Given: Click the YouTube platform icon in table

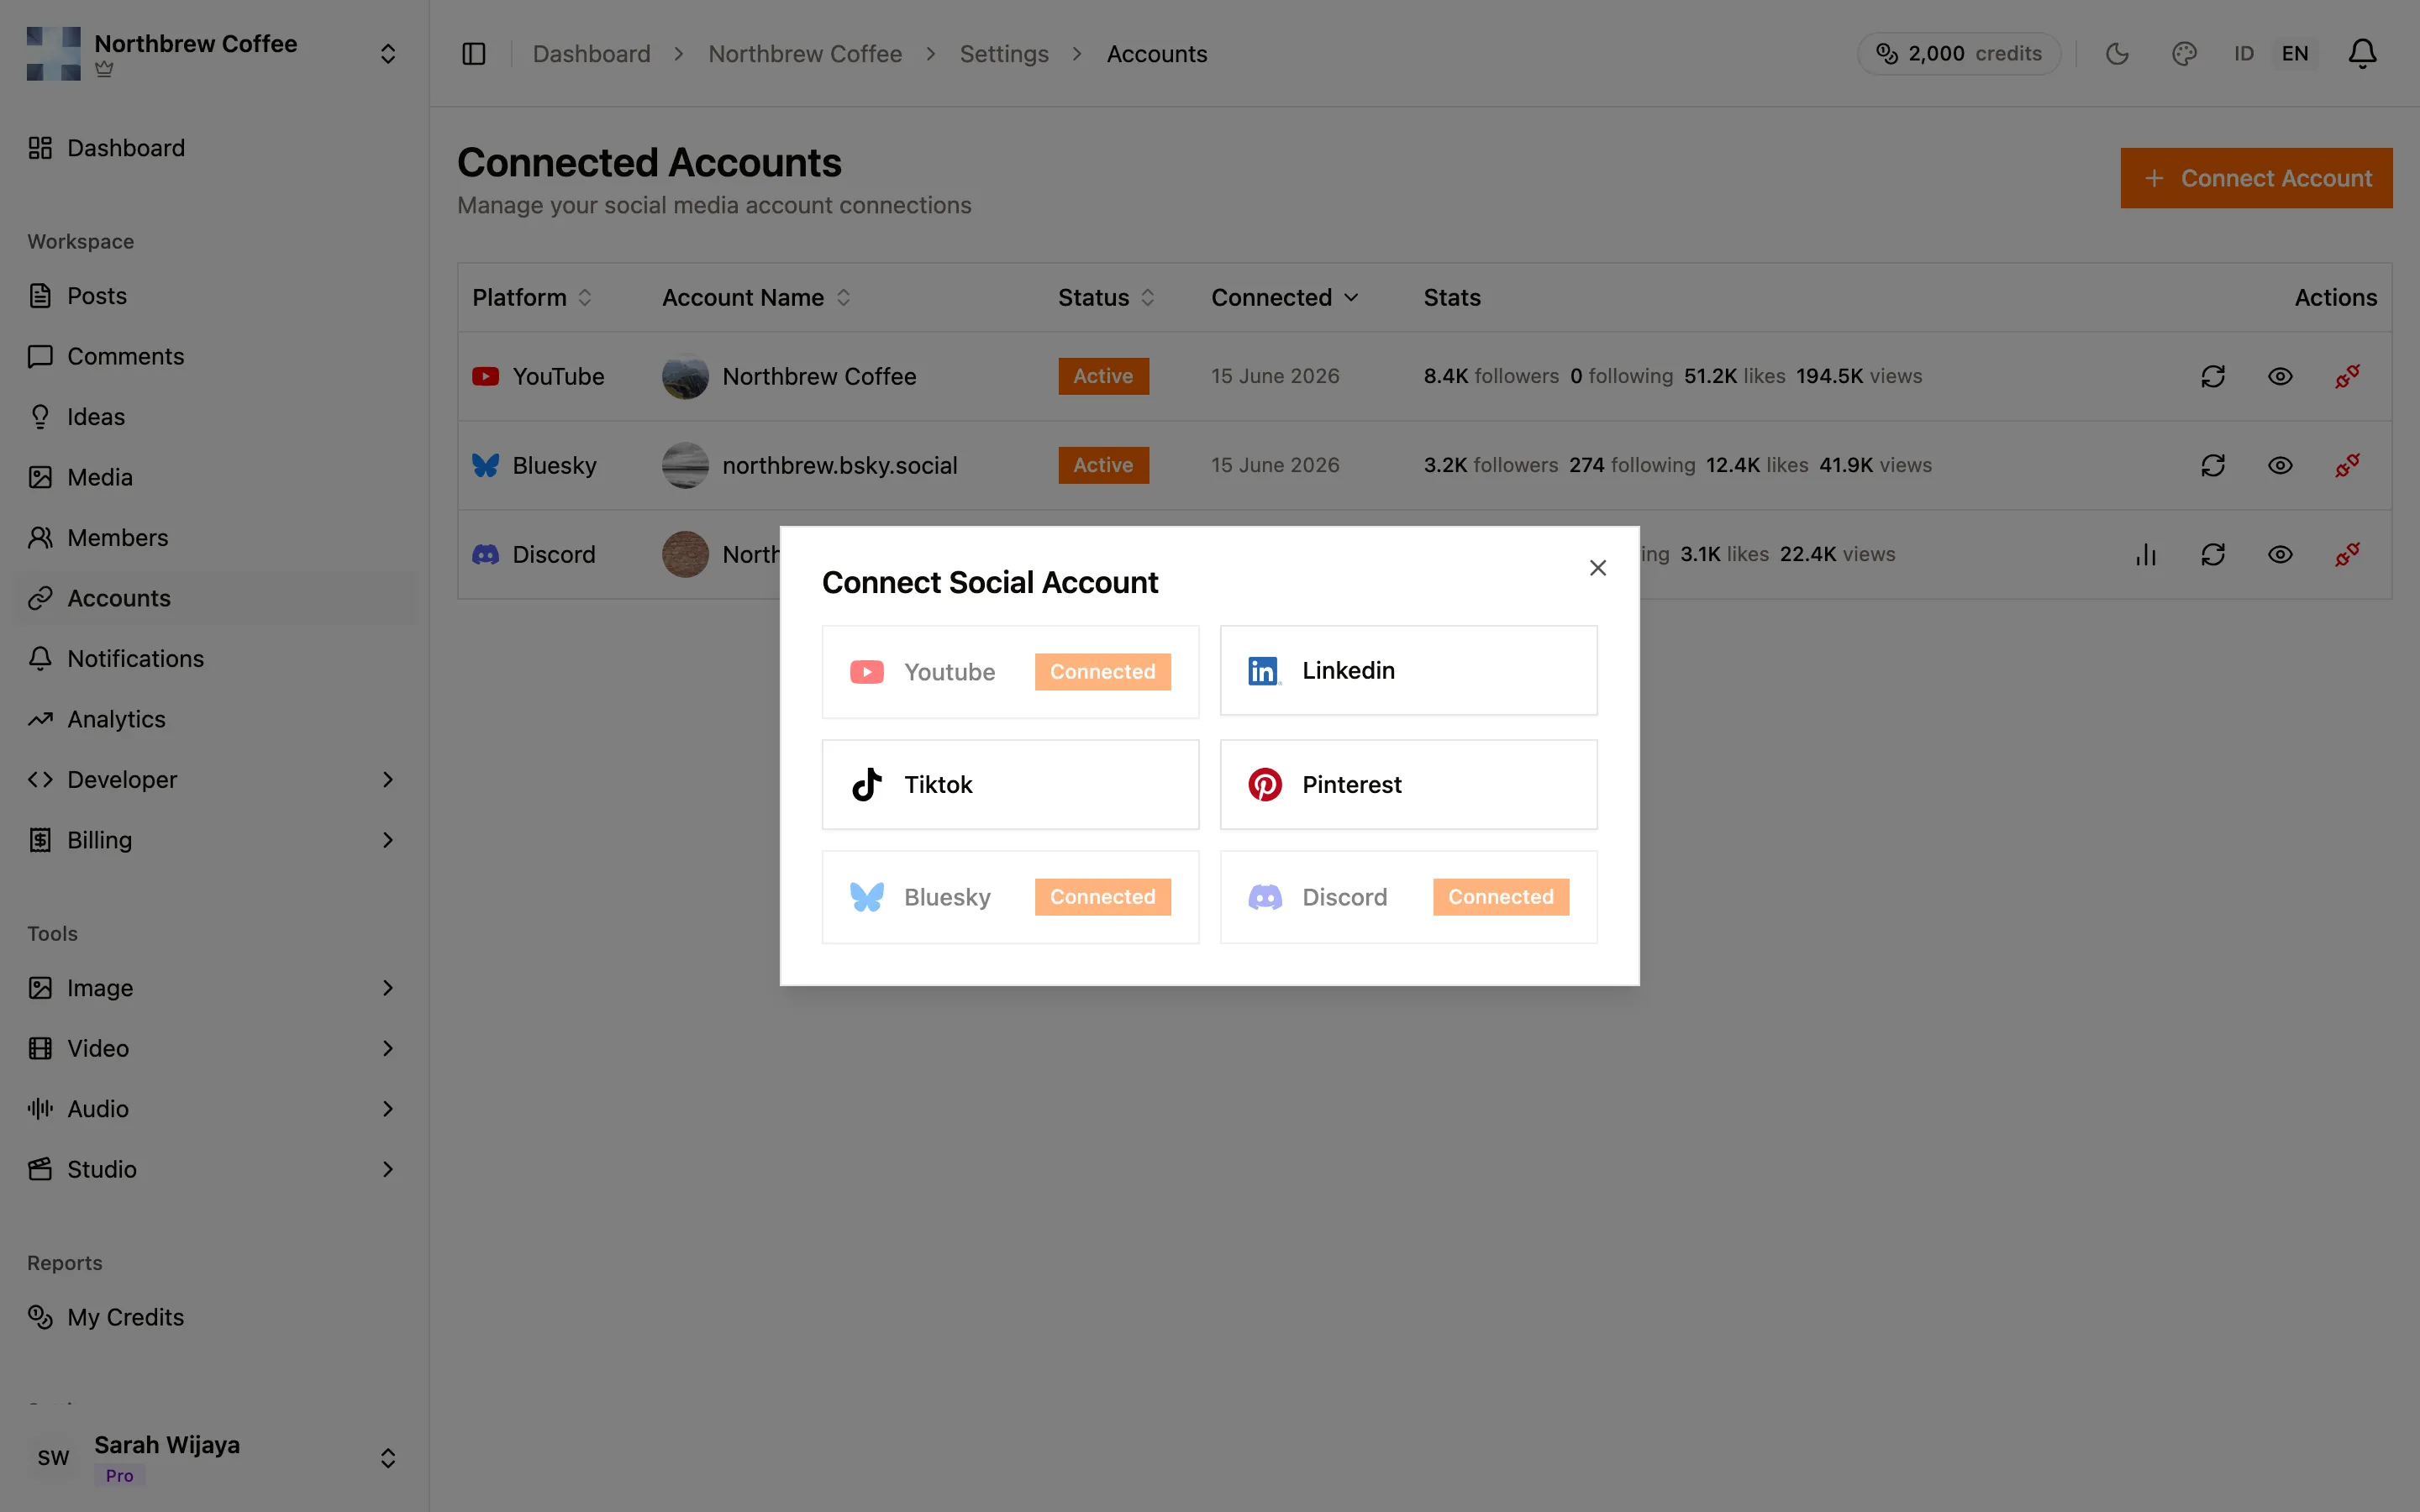Looking at the screenshot, I should tap(485, 376).
